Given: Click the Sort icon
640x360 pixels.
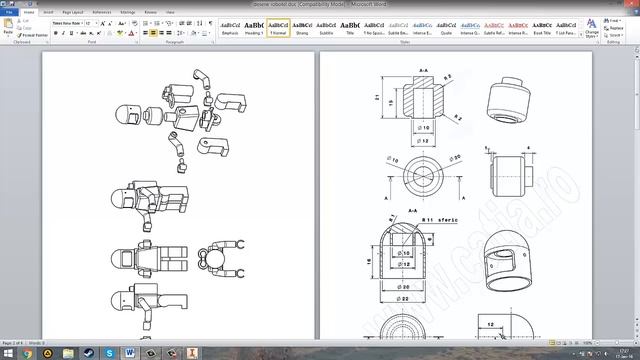Looking at the screenshot, I should click(x=200, y=23).
